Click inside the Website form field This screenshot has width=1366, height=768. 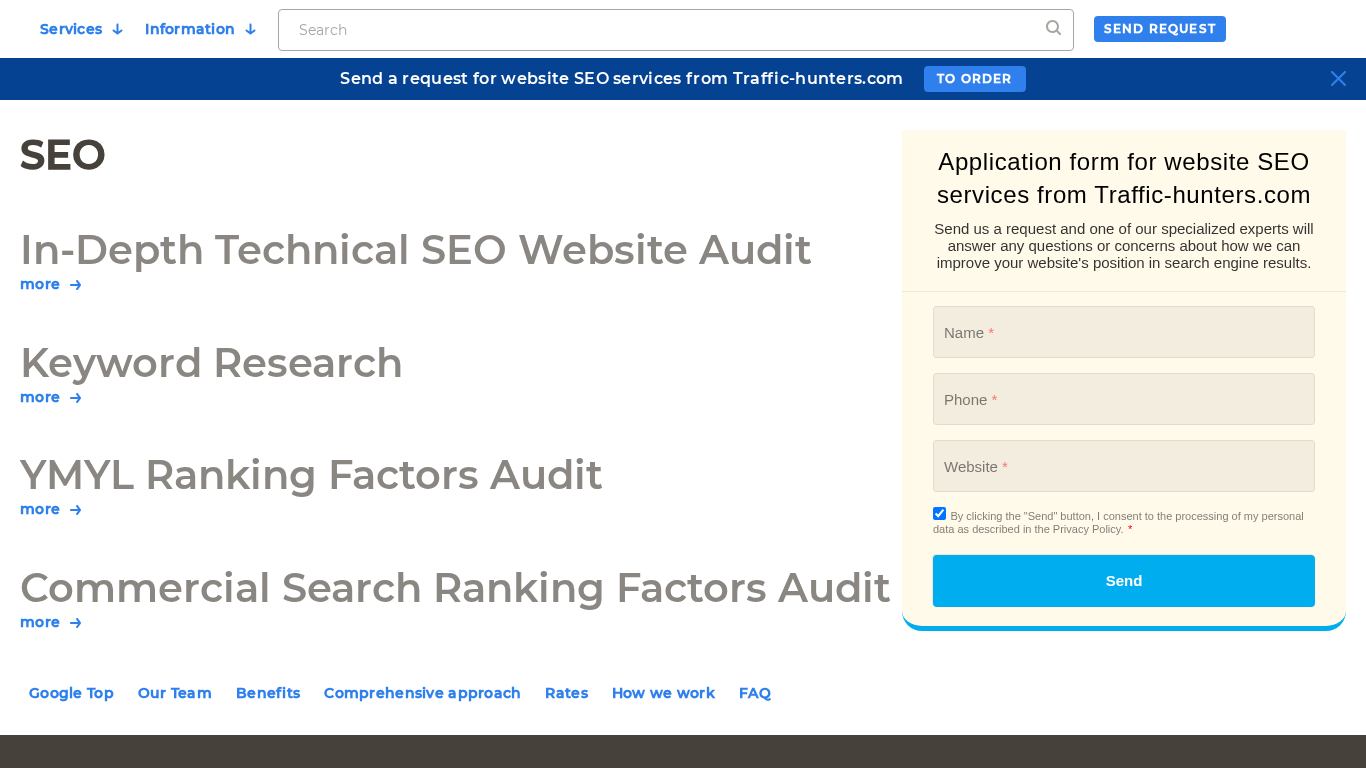pos(1123,466)
